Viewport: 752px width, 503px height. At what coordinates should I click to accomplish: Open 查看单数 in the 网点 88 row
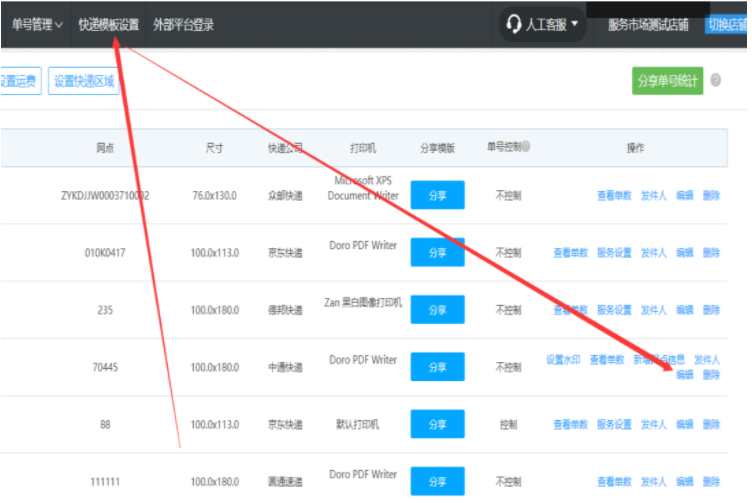pyautogui.click(x=570, y=424)
